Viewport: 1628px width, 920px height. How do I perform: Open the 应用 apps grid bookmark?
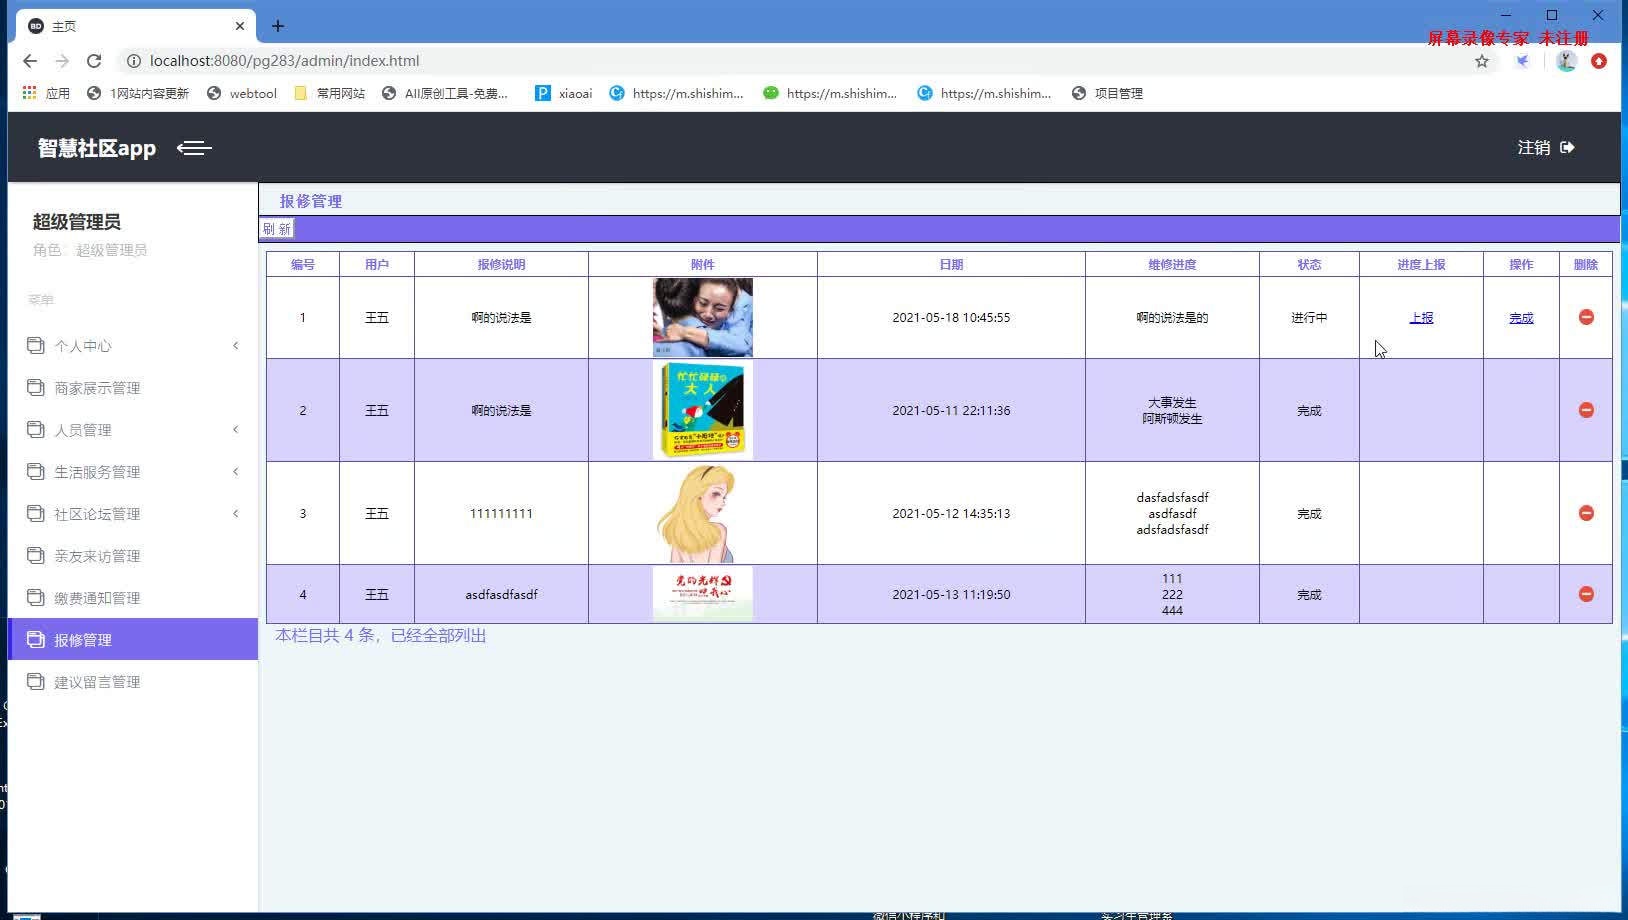pos(46,93)
